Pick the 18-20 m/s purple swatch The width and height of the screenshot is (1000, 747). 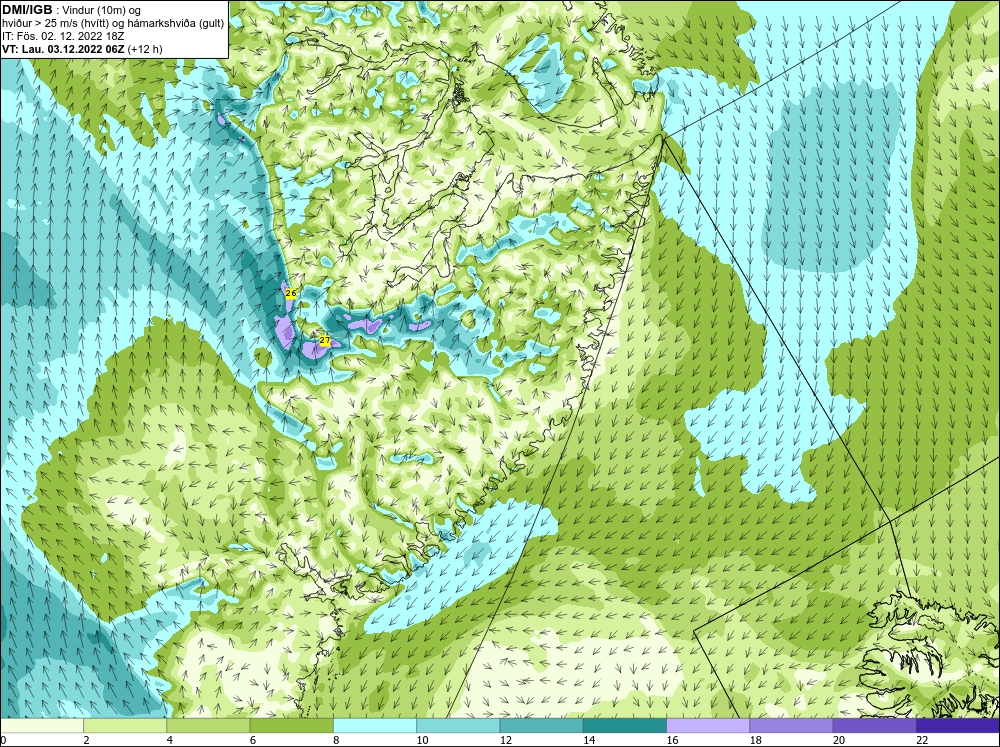pyautogui.click(x=791, y=725)
